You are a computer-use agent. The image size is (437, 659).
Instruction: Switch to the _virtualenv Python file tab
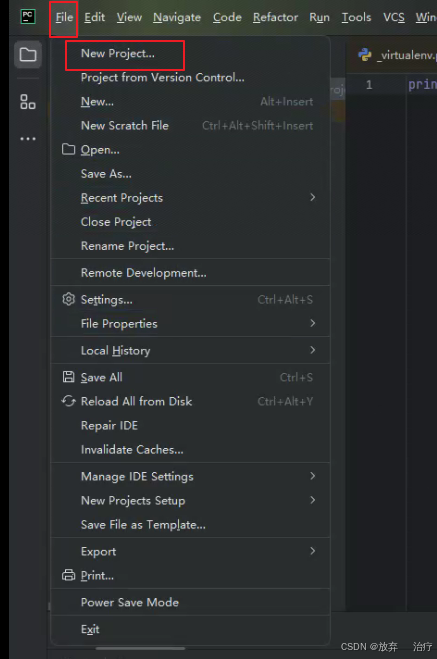pos(397,55)
